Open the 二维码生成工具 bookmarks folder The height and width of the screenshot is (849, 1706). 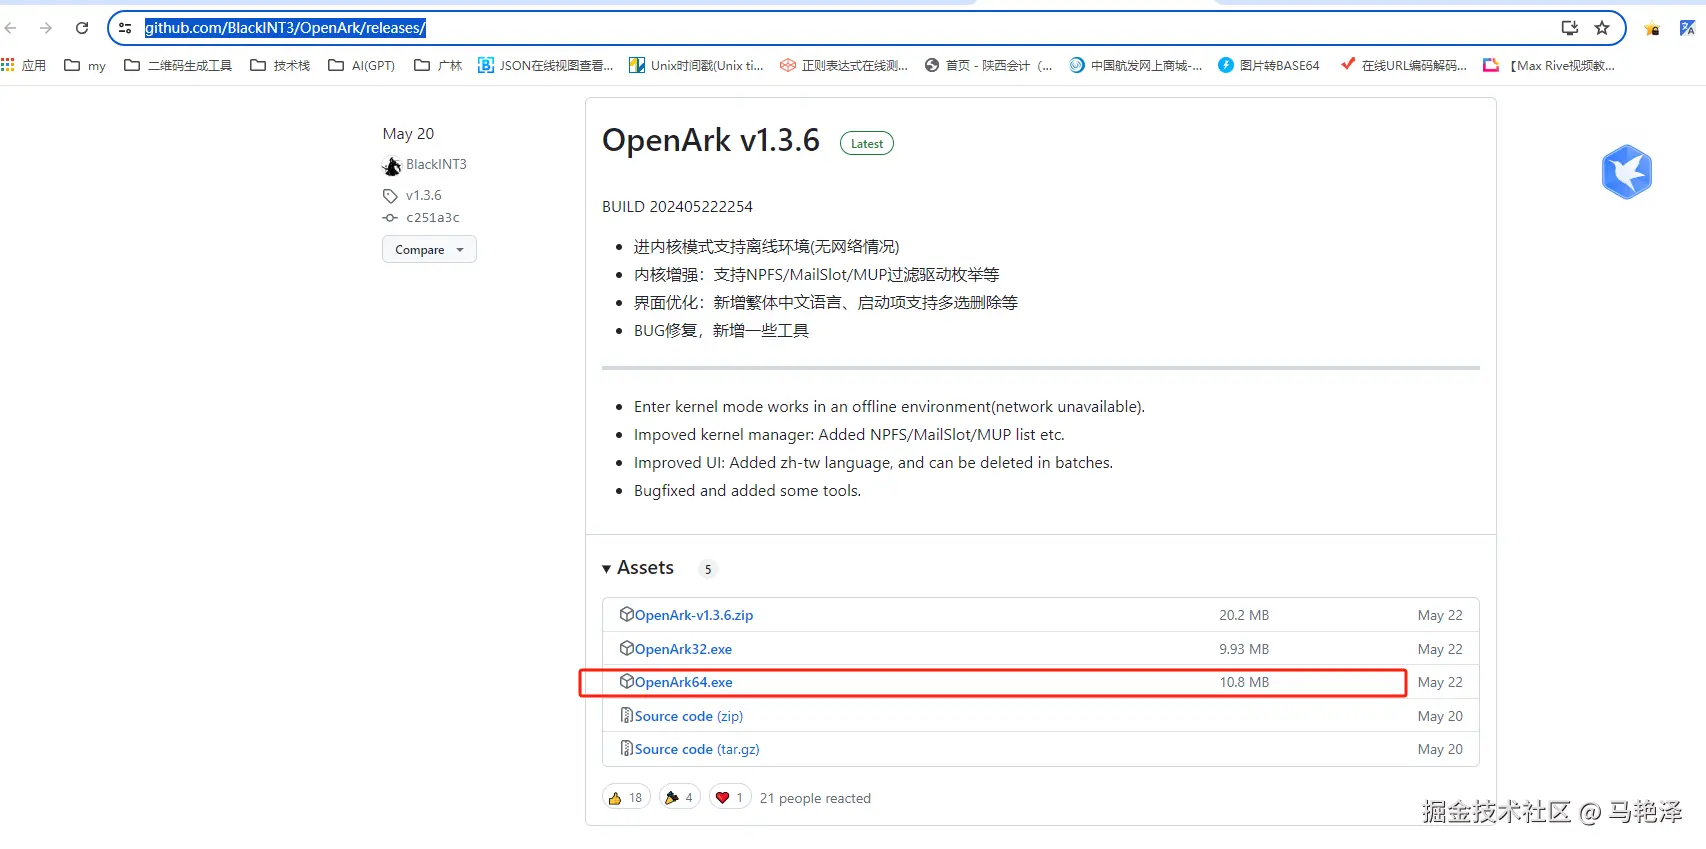tap(178, 65)
